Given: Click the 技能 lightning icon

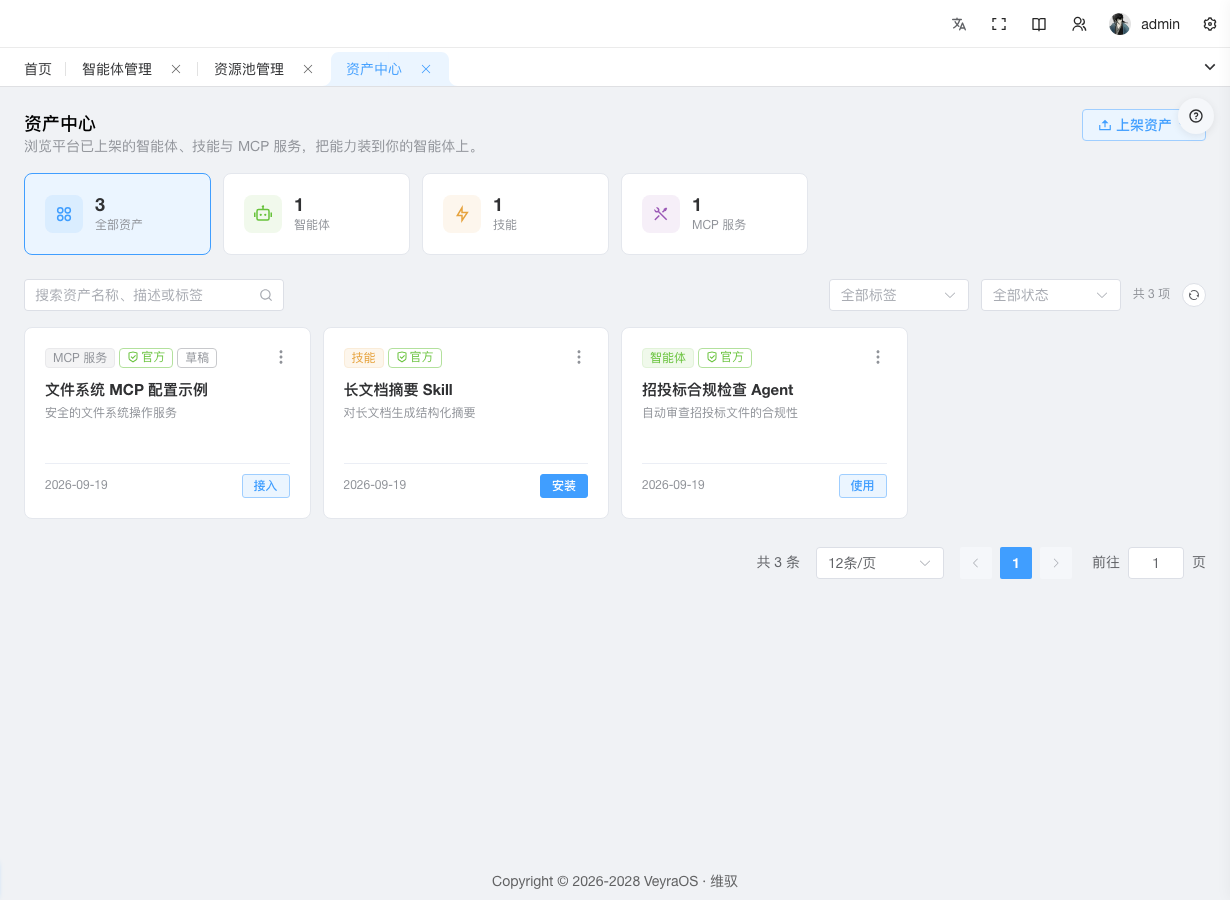Looking at the screenshot, I should (462, 214).
